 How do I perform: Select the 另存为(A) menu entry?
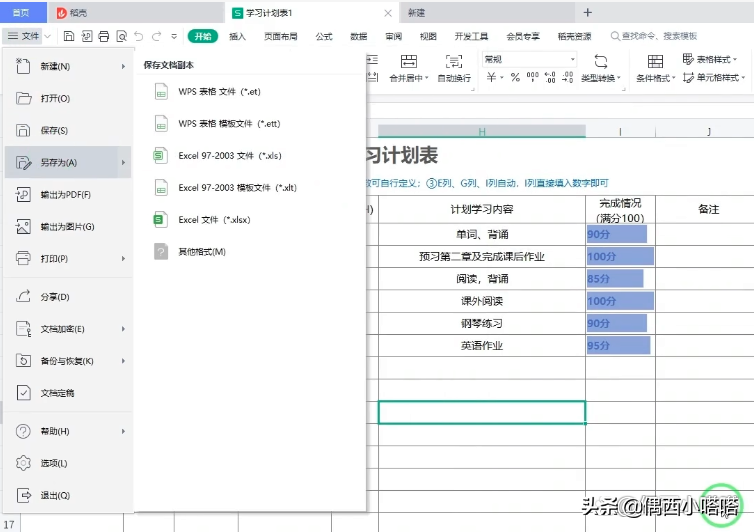[68, 163]
